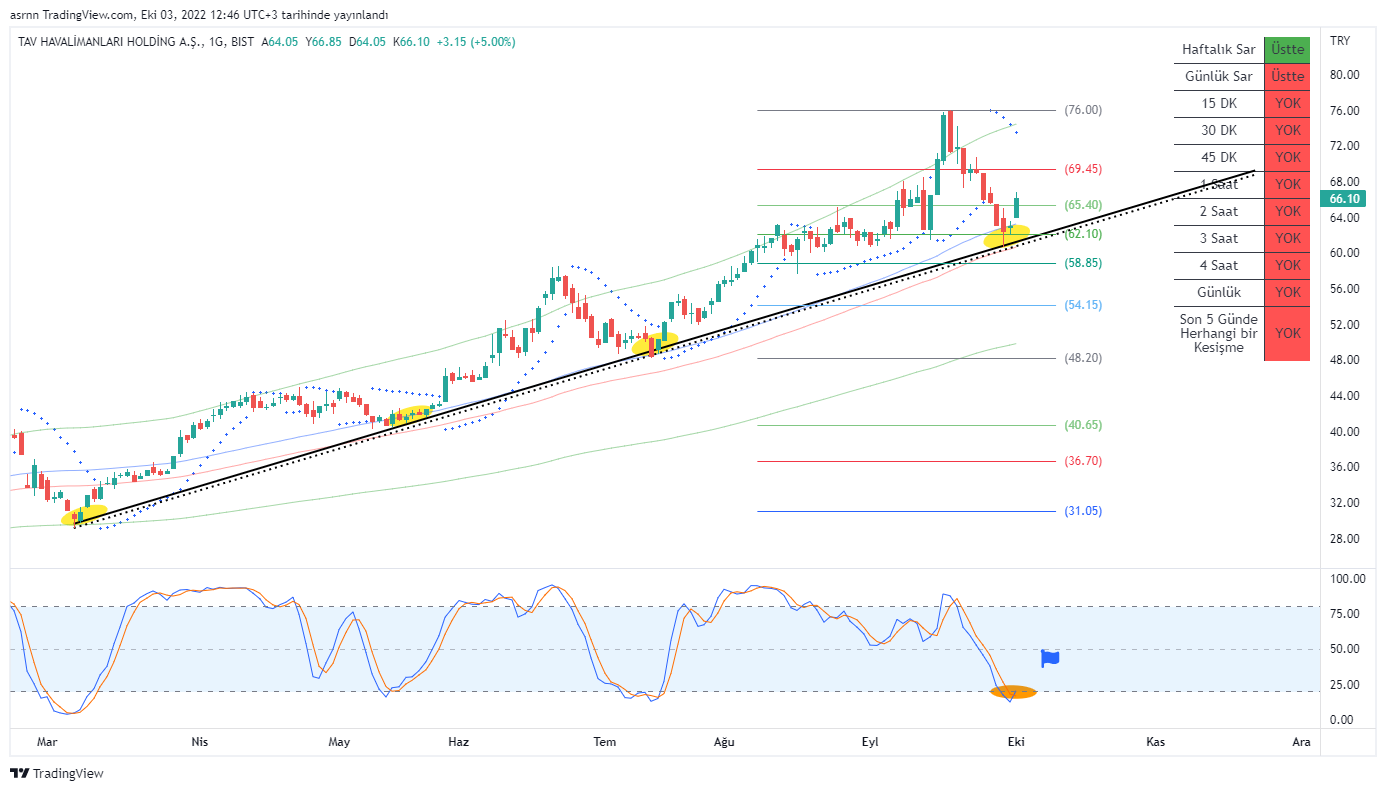Click the Haz month label on the time axis
The image size is (1386, 791).
coord(459,742)
